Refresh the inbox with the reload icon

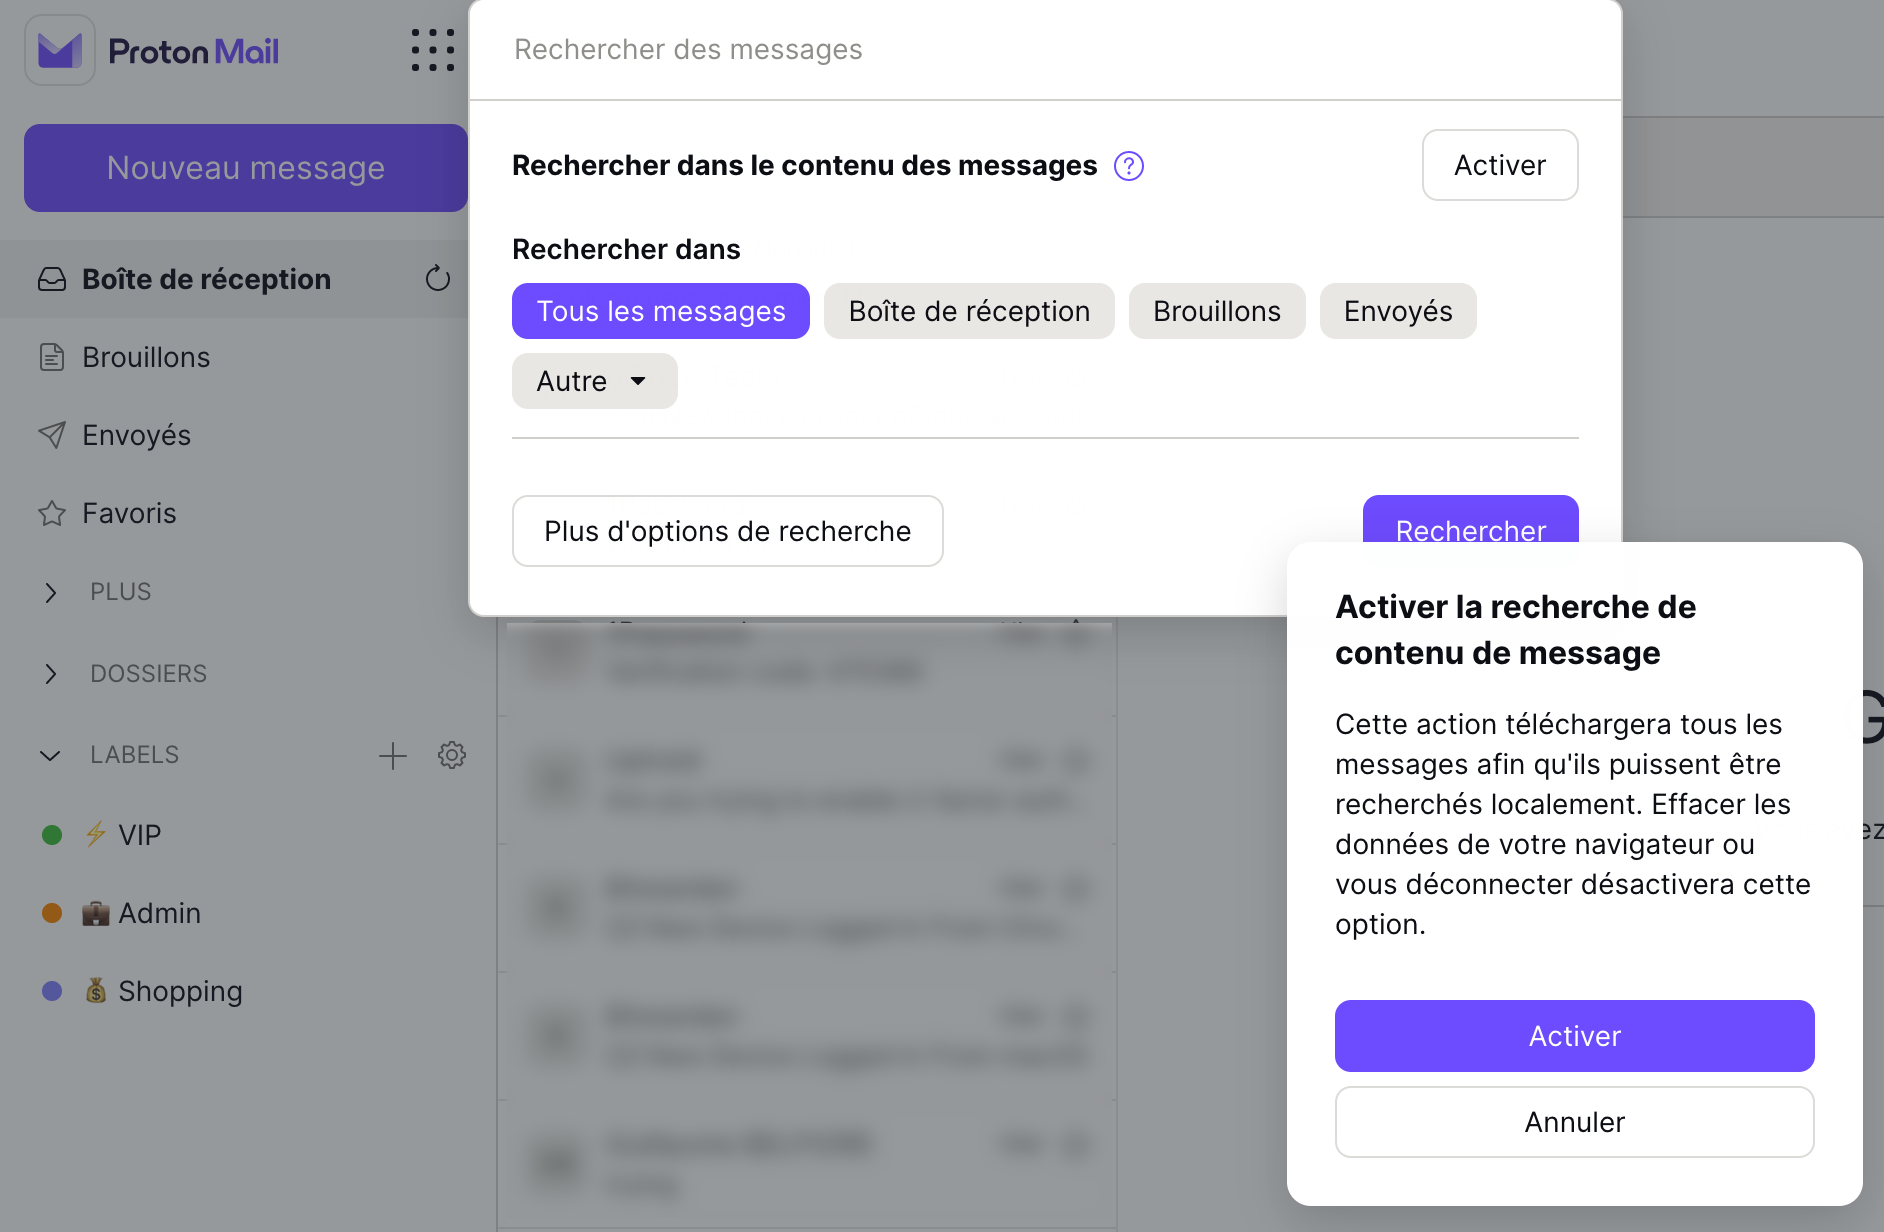pyautogui.click(x=438, y=279)
